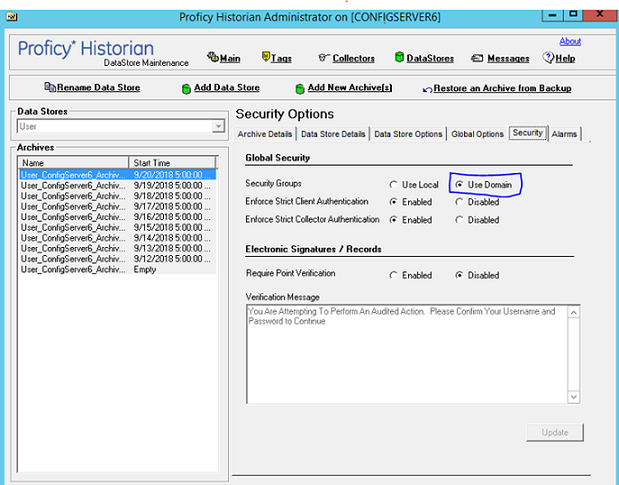Click the Restore an Archive arrow icon
The width and height of the screenshot is (619, 485).
click(x=427, y=90)
